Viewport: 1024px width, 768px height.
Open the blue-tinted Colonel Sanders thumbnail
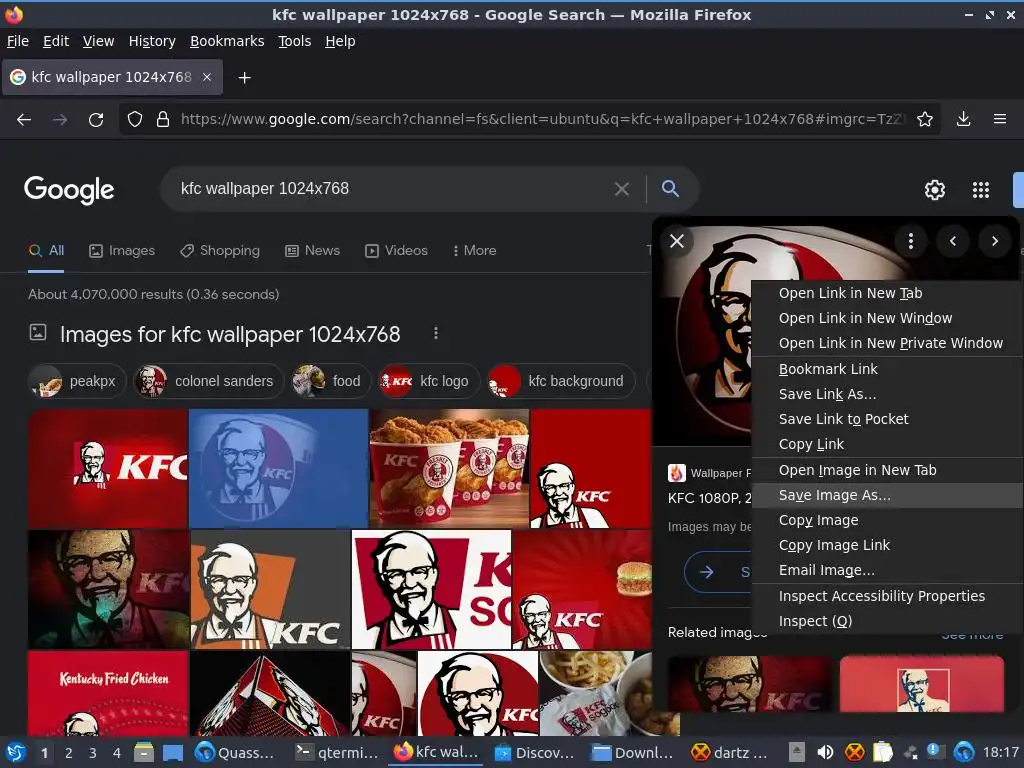click(278, 468)
